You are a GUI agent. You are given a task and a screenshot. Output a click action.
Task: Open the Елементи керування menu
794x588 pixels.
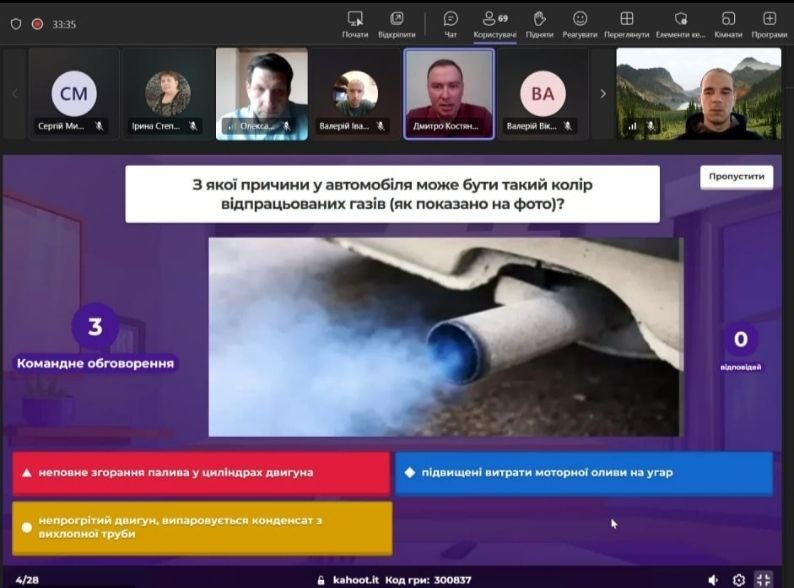click(681, 23)
